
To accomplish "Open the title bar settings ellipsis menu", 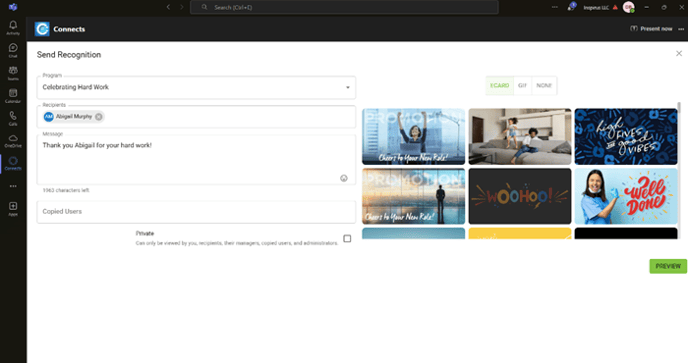I will [x=555, y=7].
